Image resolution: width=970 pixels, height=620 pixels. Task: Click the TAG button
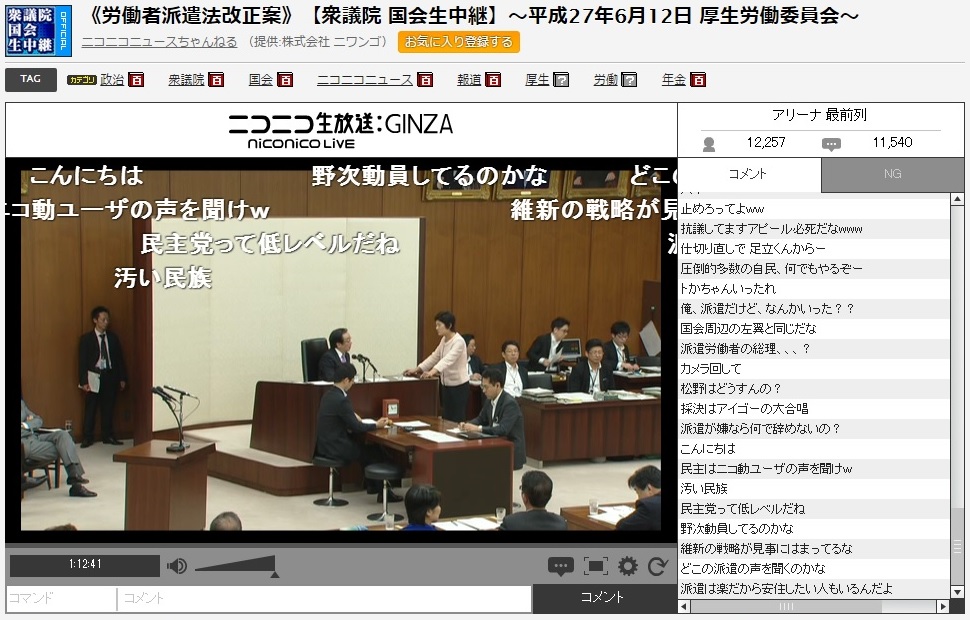tap(30, 79)
